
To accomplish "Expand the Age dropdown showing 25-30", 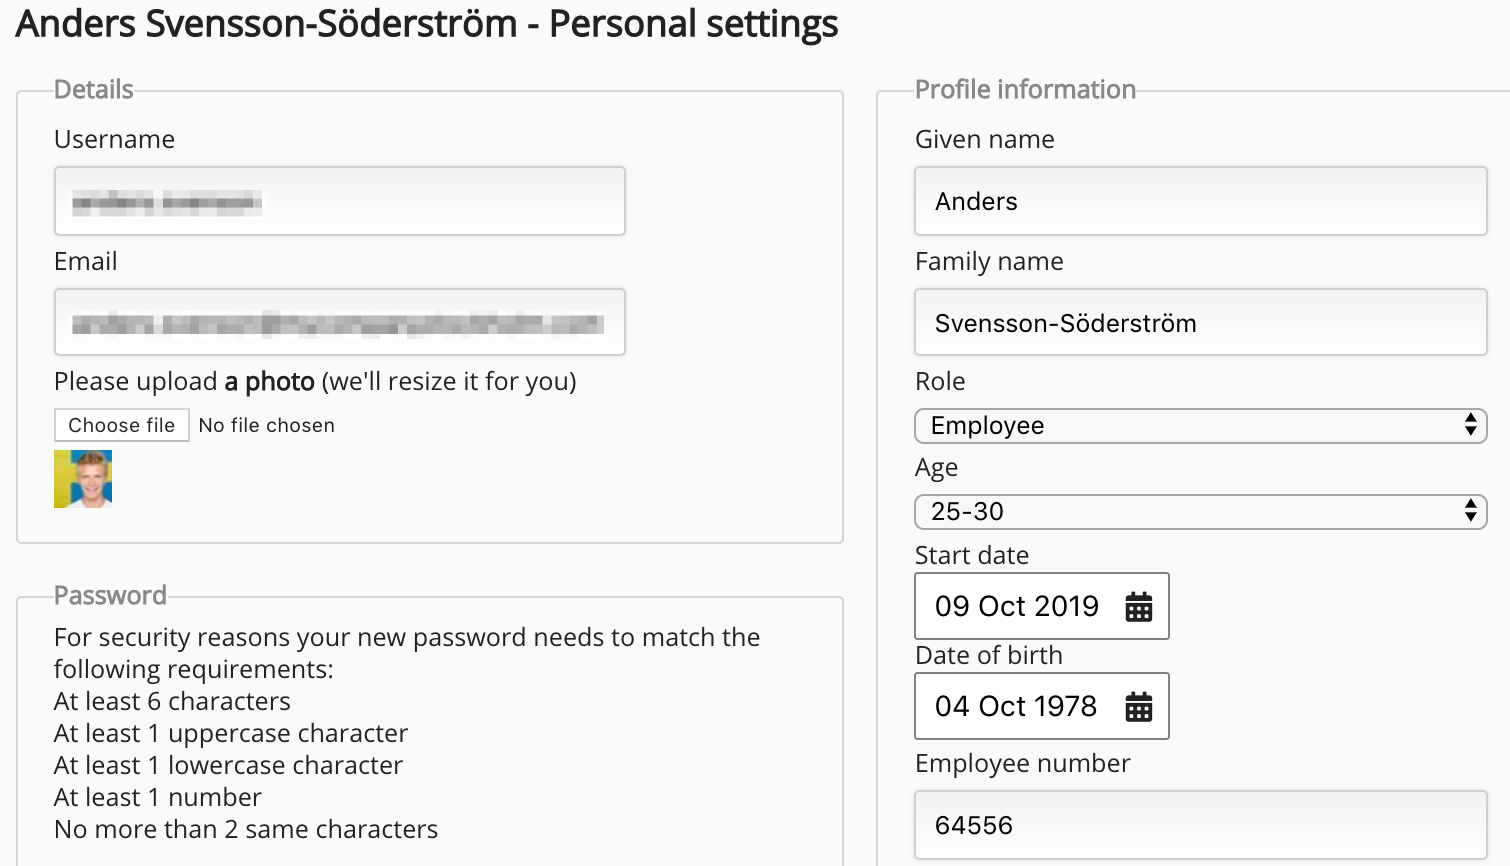I will [1200, 512].
